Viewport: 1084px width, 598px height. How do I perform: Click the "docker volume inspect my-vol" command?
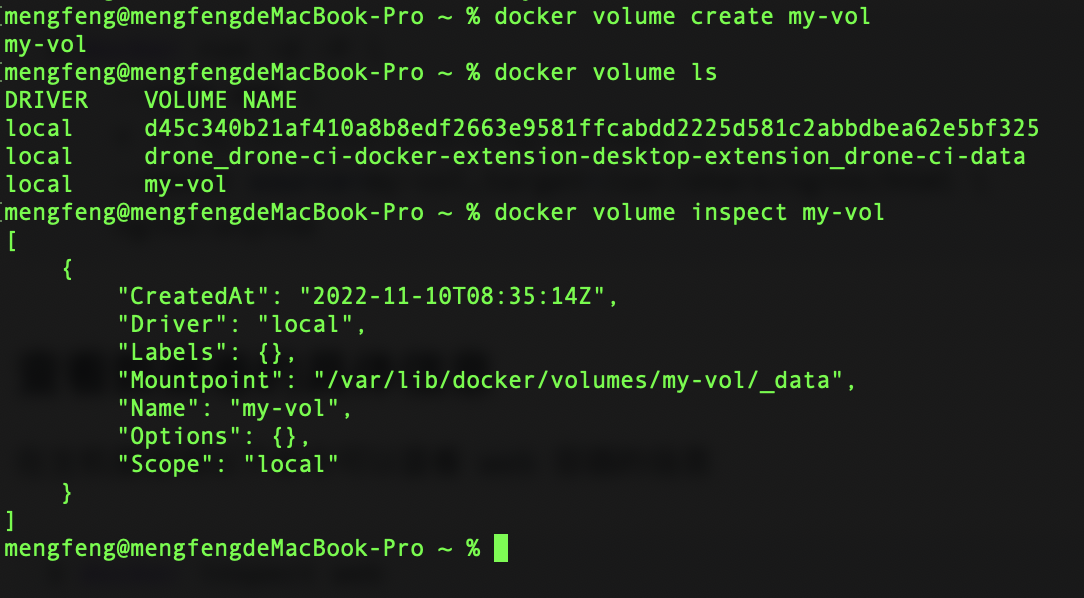[x=689, y=212]
